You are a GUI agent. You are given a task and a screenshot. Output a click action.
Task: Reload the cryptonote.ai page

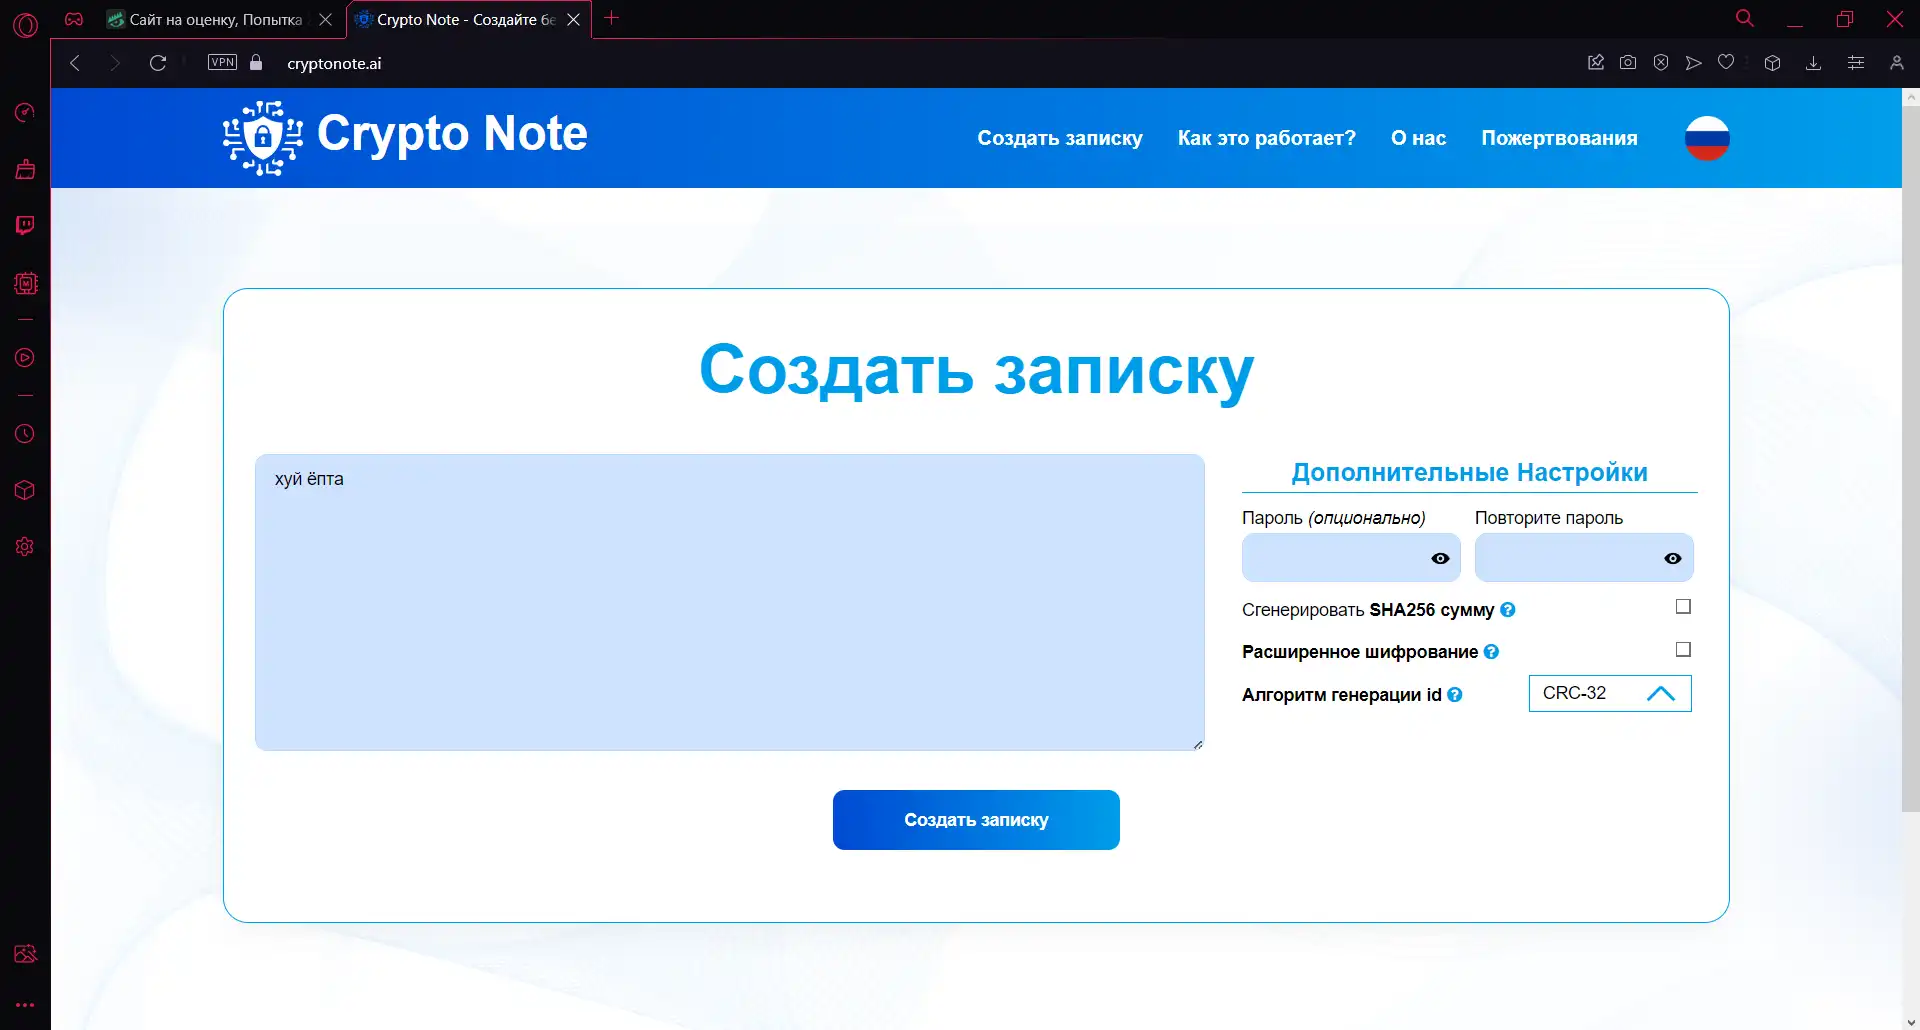click(x=158, y=63)
